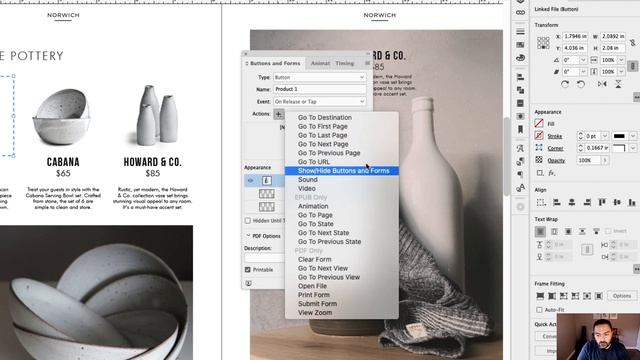
Task: Select Wrap around object shape icon
Action: point(568,231)
